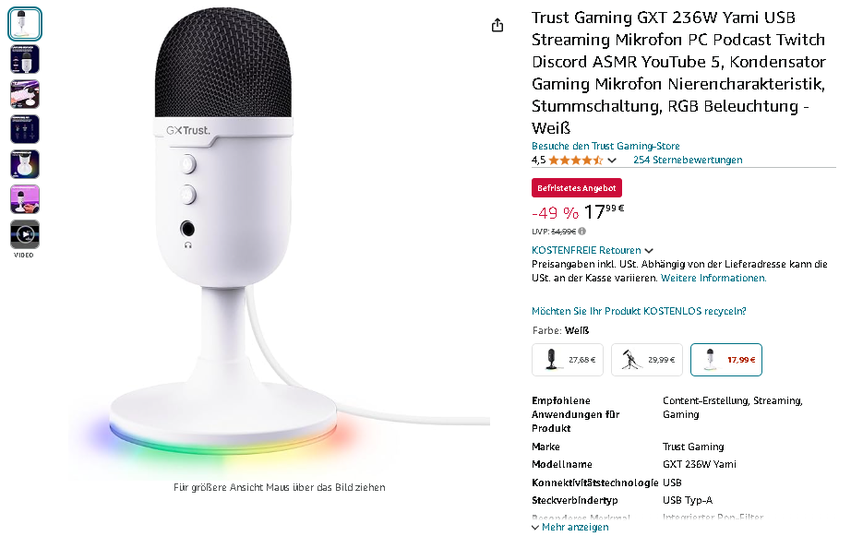Click the star rating icons
Screen dimensions: 850x536
pos(576,160)
